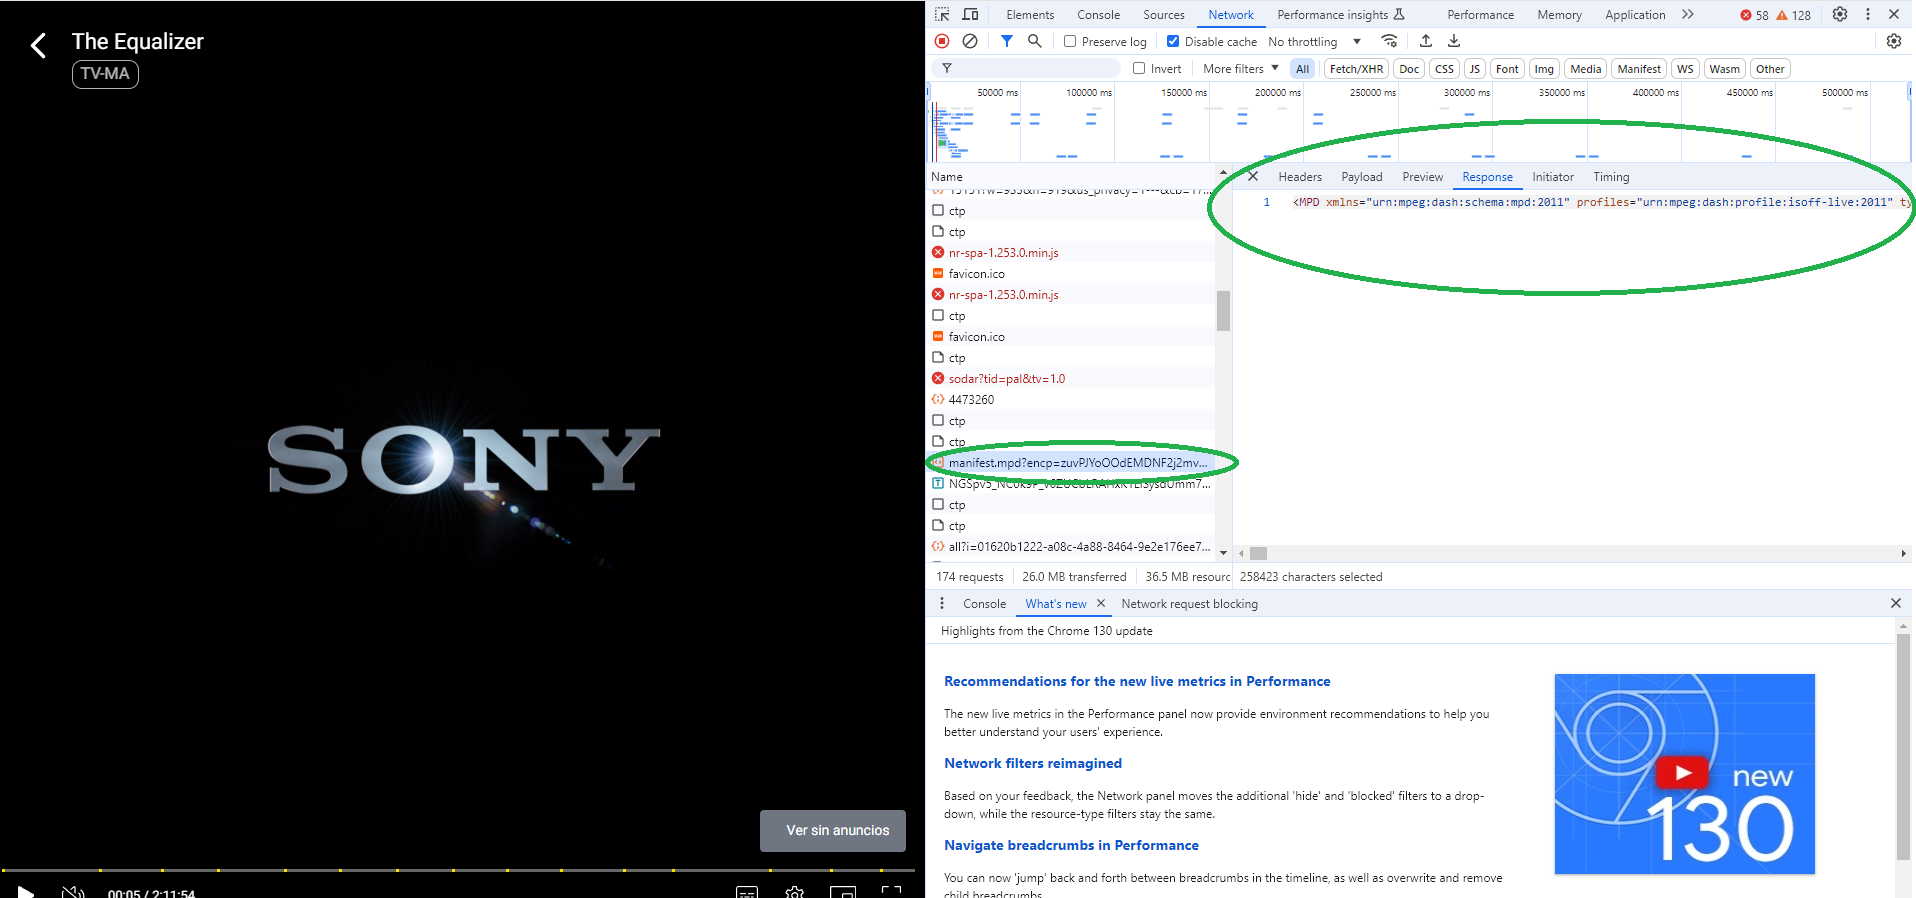Open picture-in-picture mode in player
The width and height of the screenshot is (1916, 898).
(x=843, y=892)
